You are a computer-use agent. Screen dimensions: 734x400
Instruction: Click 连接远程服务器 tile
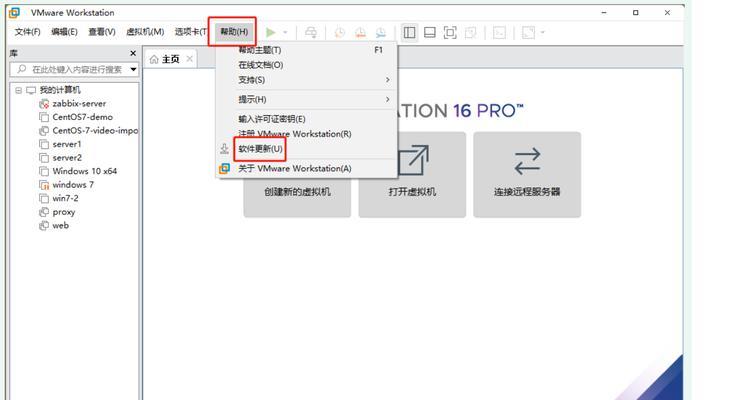tap(527, 175)
